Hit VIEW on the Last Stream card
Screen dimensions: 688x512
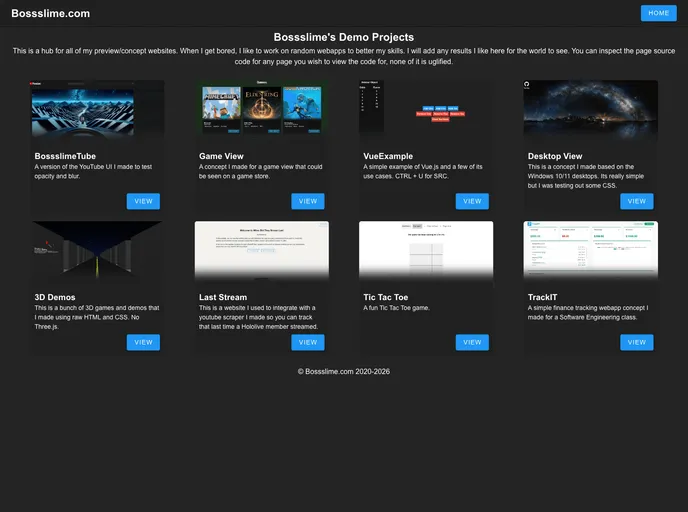[307, 342]
